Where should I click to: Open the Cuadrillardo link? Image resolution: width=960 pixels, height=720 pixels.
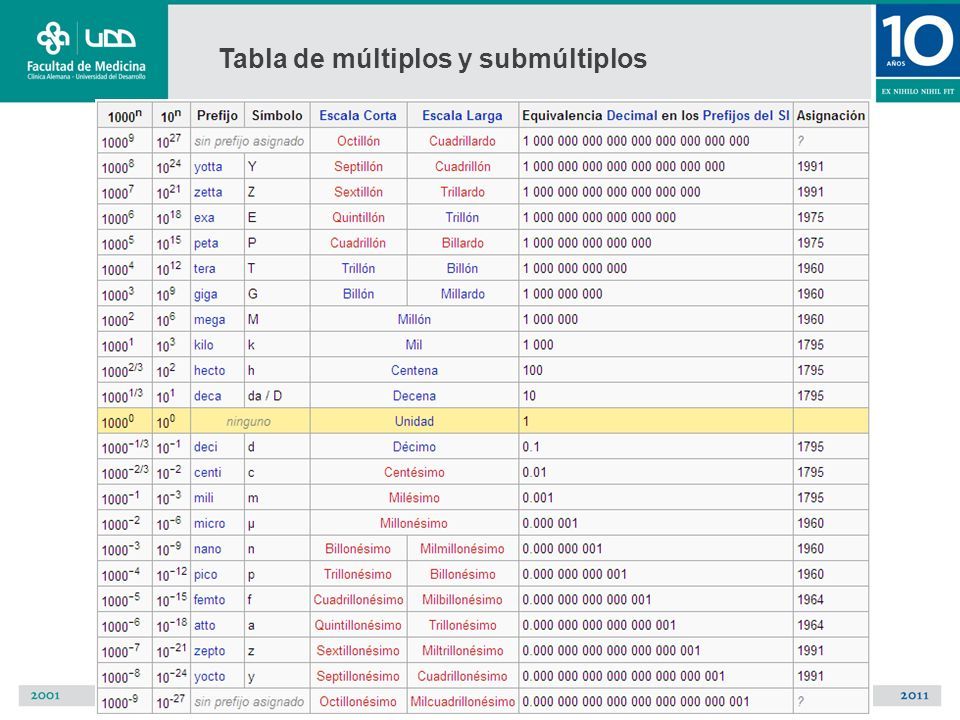(462, 141)
